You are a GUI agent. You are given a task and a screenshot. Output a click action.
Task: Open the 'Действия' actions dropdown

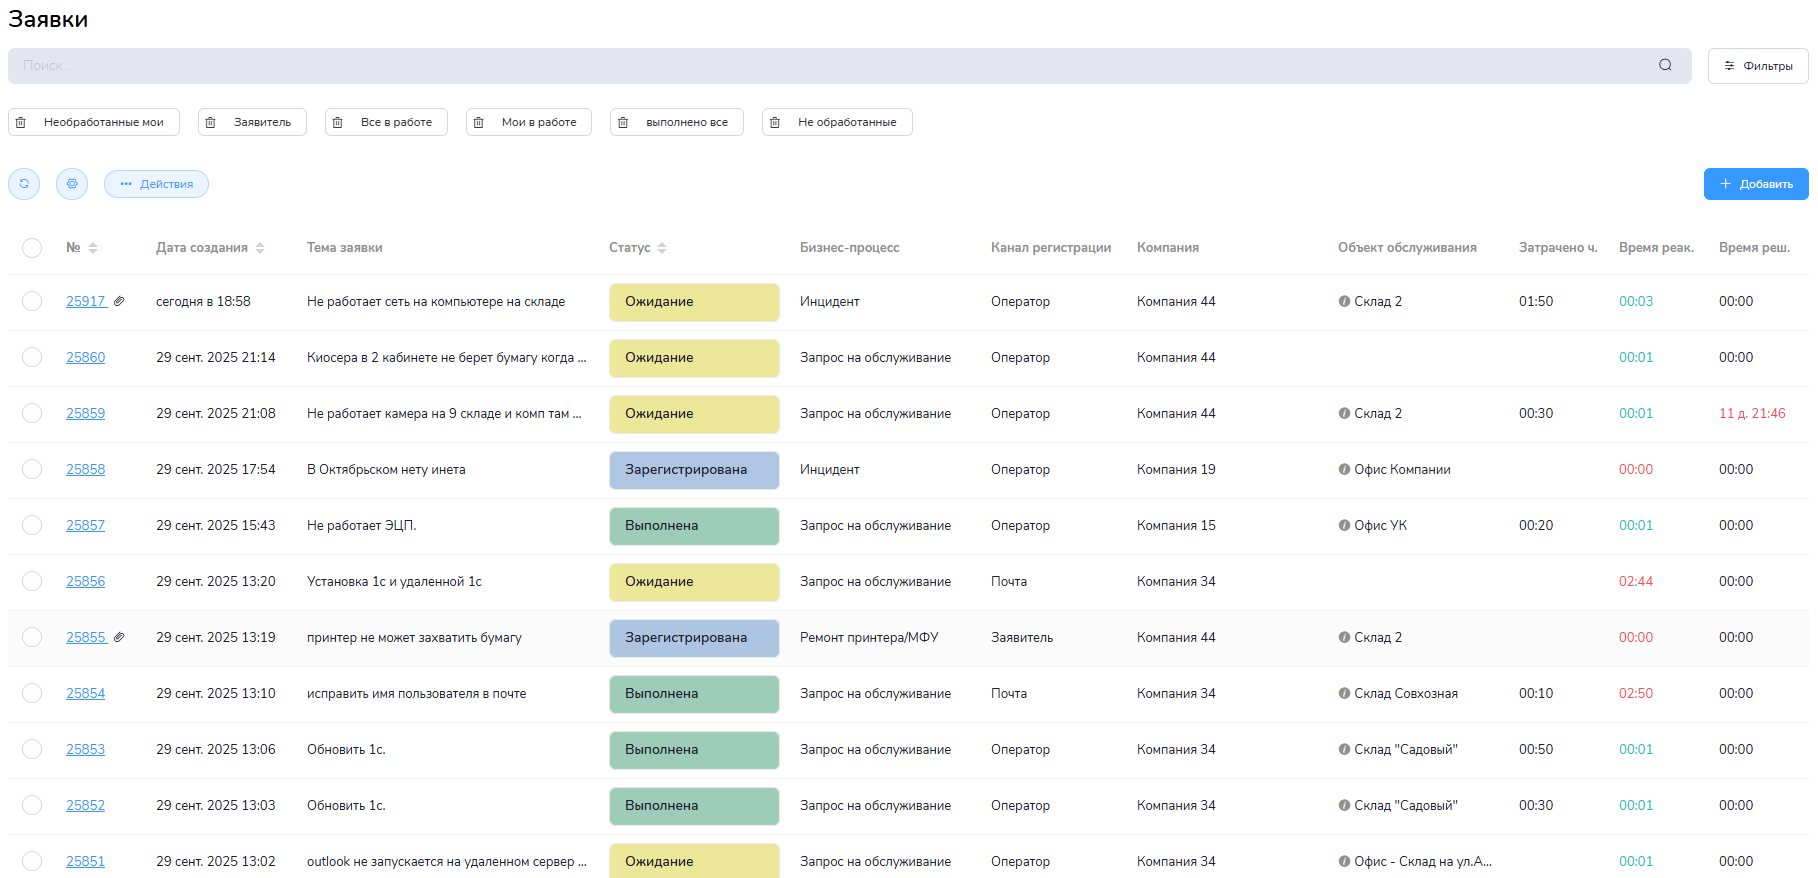(x=156, y=184)
